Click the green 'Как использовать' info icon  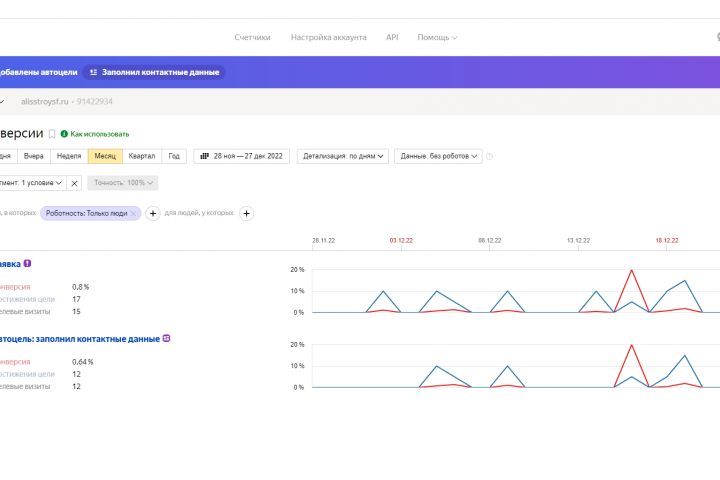click(x=64, y=133)
